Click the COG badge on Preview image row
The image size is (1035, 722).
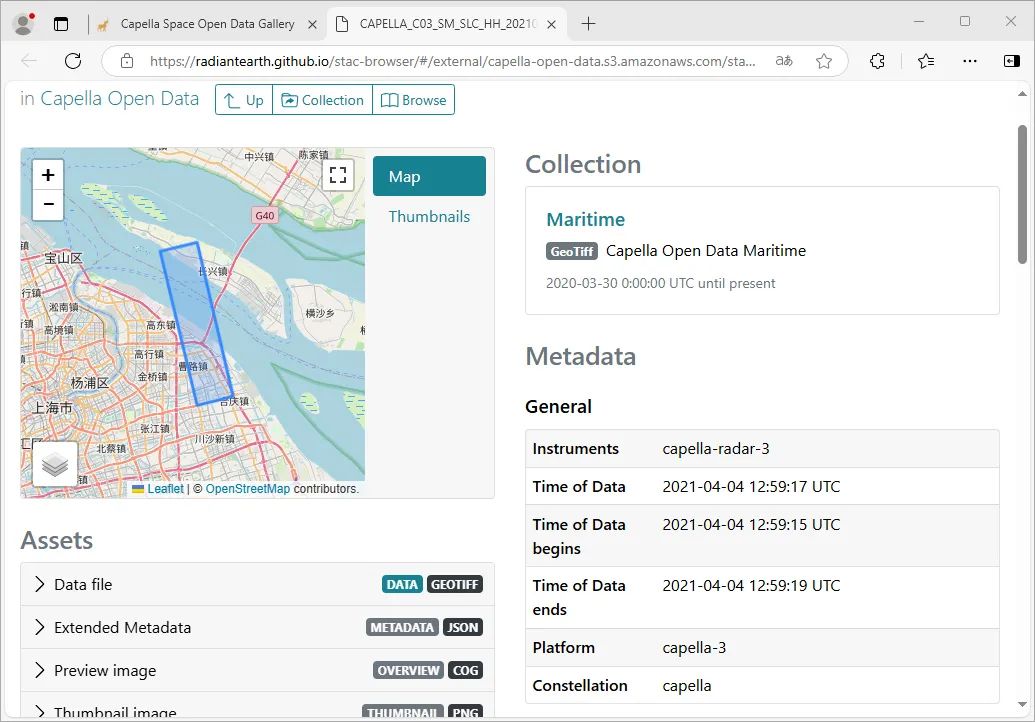[465, 671]
